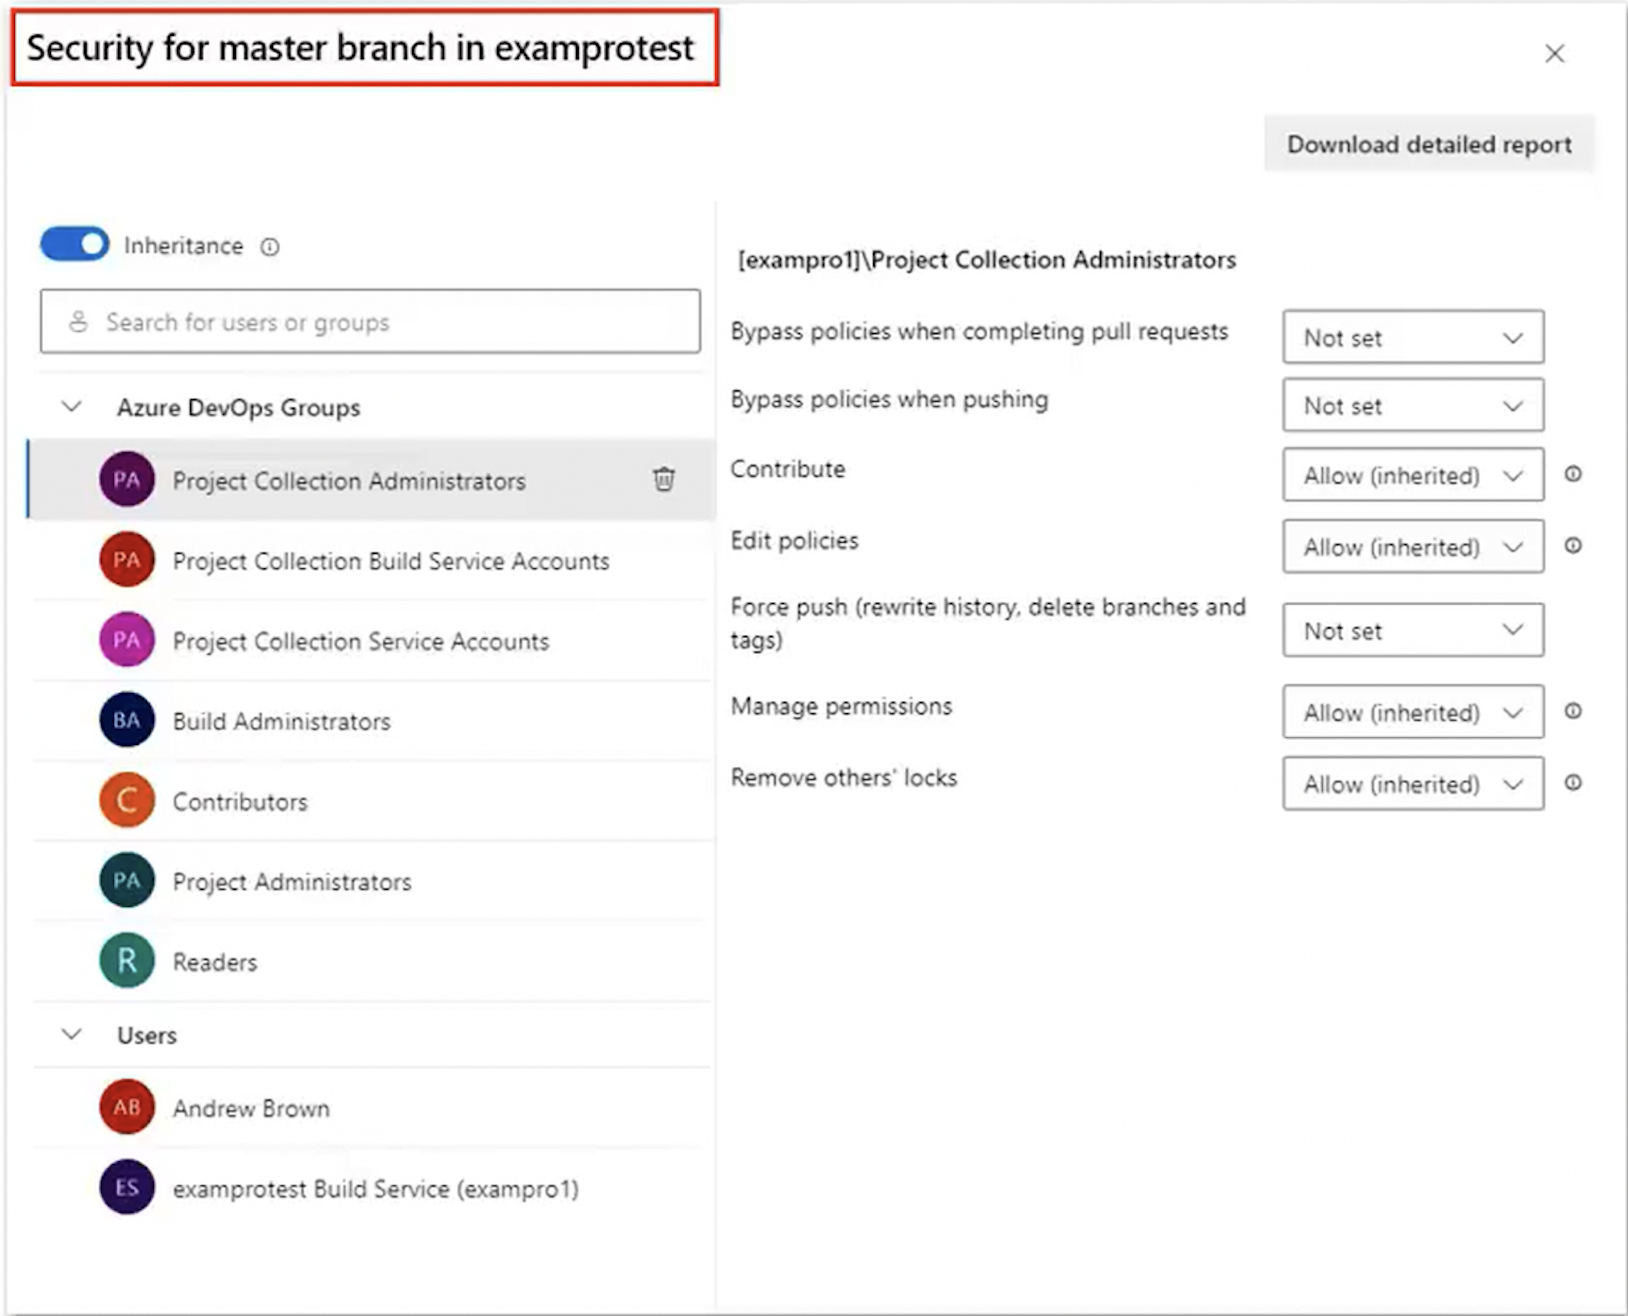Delete Project Collection Administrators with trash icon
Screen dimensions: 1628x1316
pos(664,480)
